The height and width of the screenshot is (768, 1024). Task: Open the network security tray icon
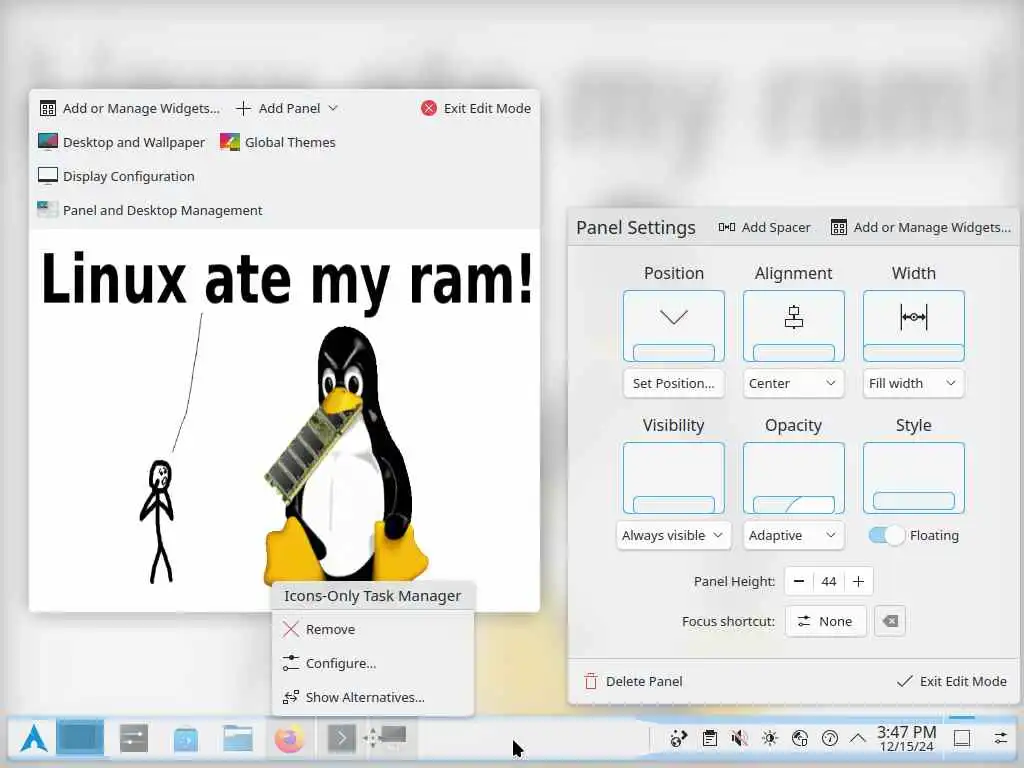pyautogui.click(x=799, y=739)
